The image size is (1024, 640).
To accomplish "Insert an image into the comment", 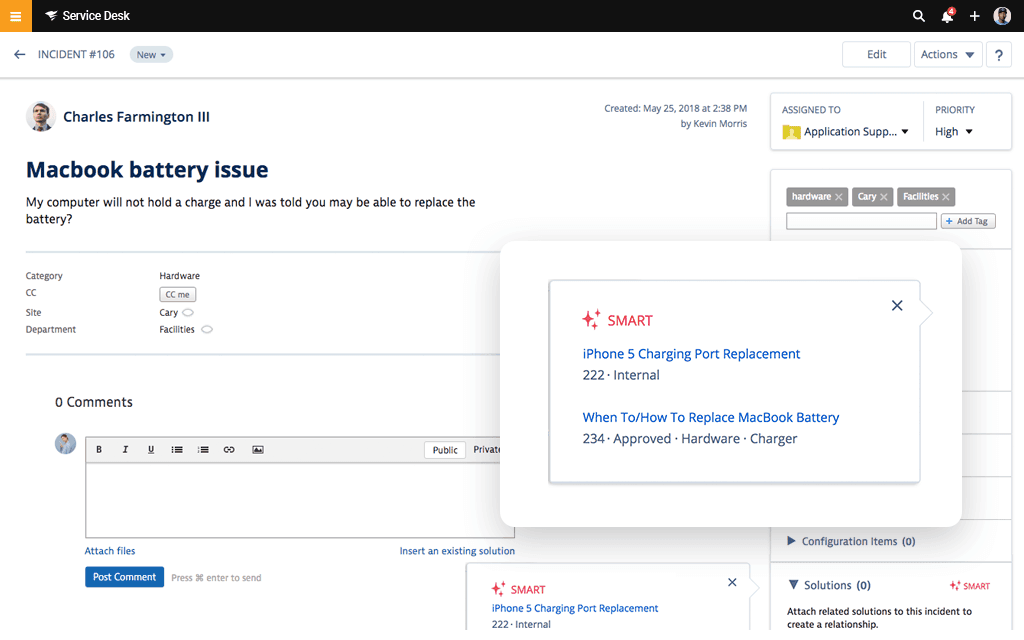I will 257,449.
